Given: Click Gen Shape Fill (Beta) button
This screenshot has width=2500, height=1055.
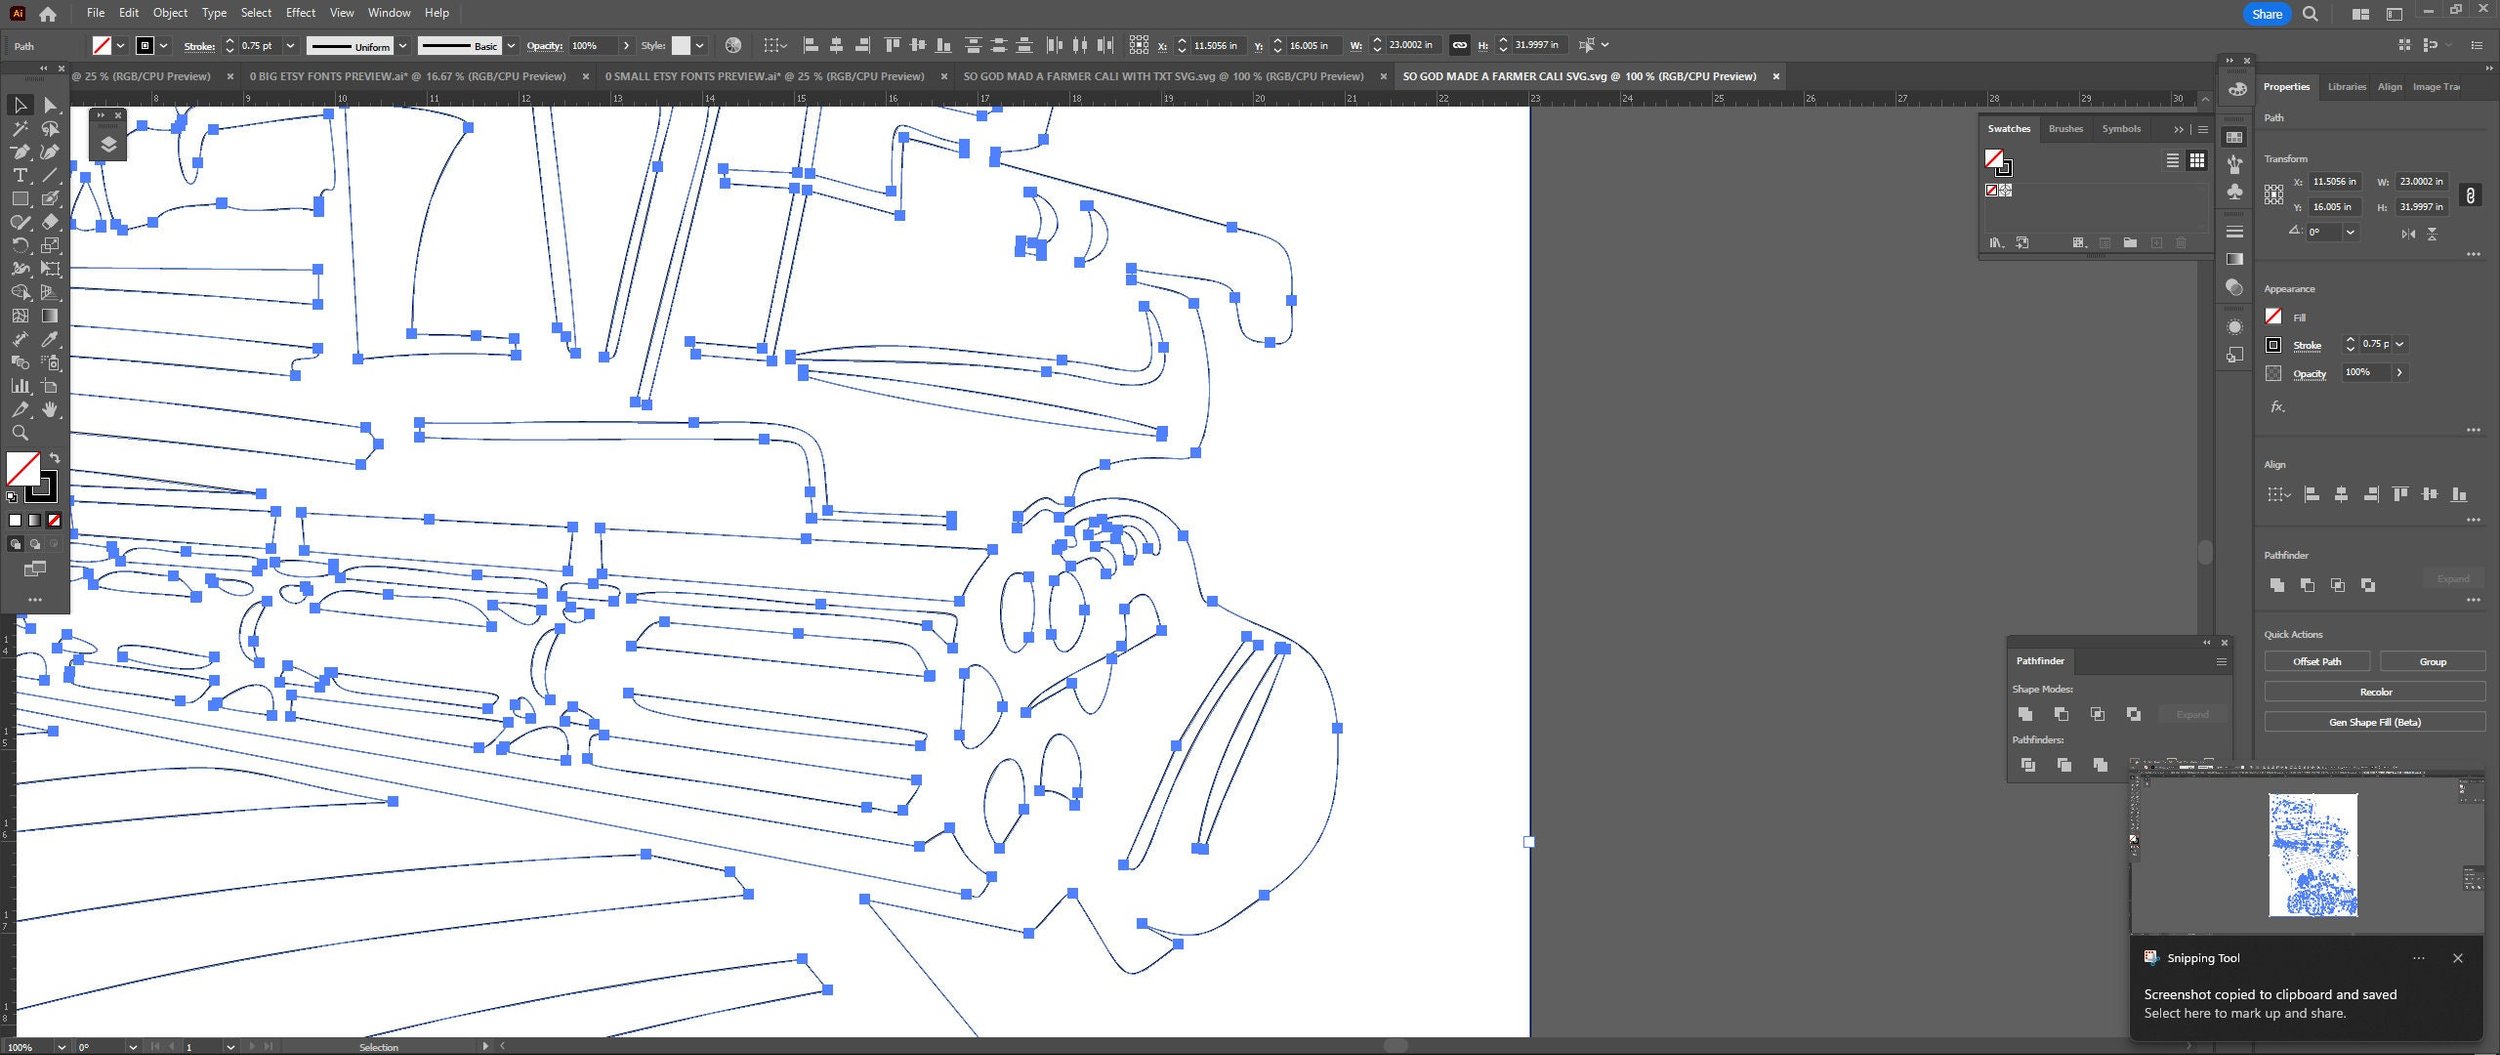Looking at the screenshot, I should [x=2375, y=722].
